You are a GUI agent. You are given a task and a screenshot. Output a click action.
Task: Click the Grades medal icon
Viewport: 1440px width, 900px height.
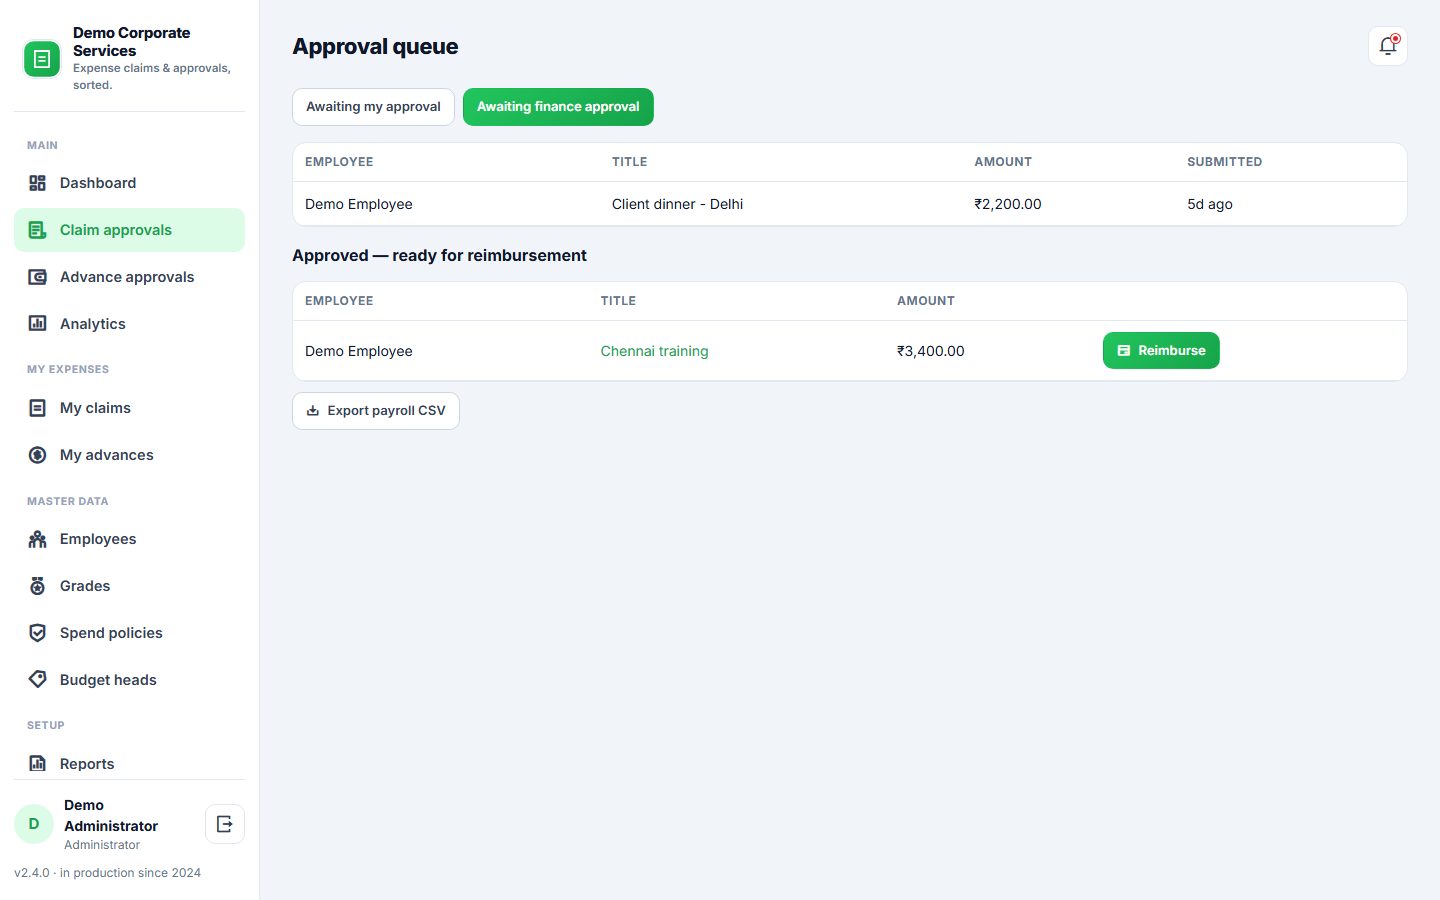click(x=38, y=586)
